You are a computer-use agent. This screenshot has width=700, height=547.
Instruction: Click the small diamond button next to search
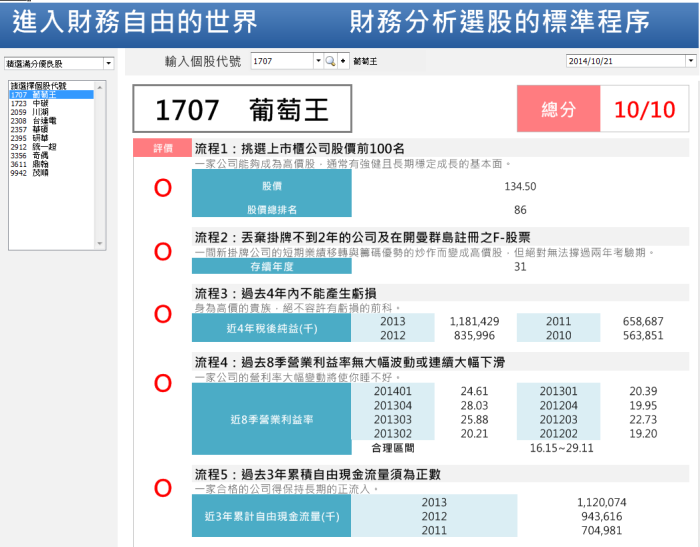point(343,61)
